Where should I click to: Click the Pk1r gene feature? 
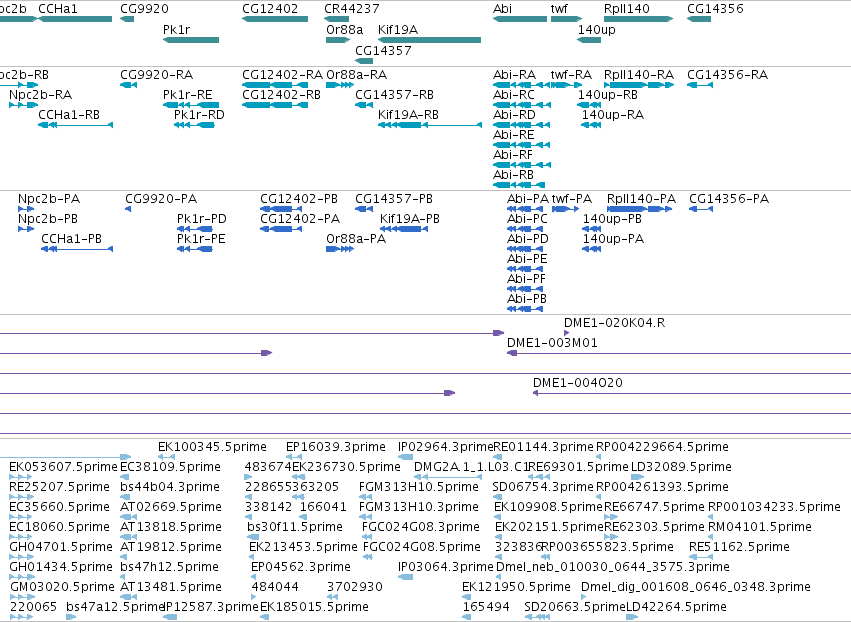point(191,40)
